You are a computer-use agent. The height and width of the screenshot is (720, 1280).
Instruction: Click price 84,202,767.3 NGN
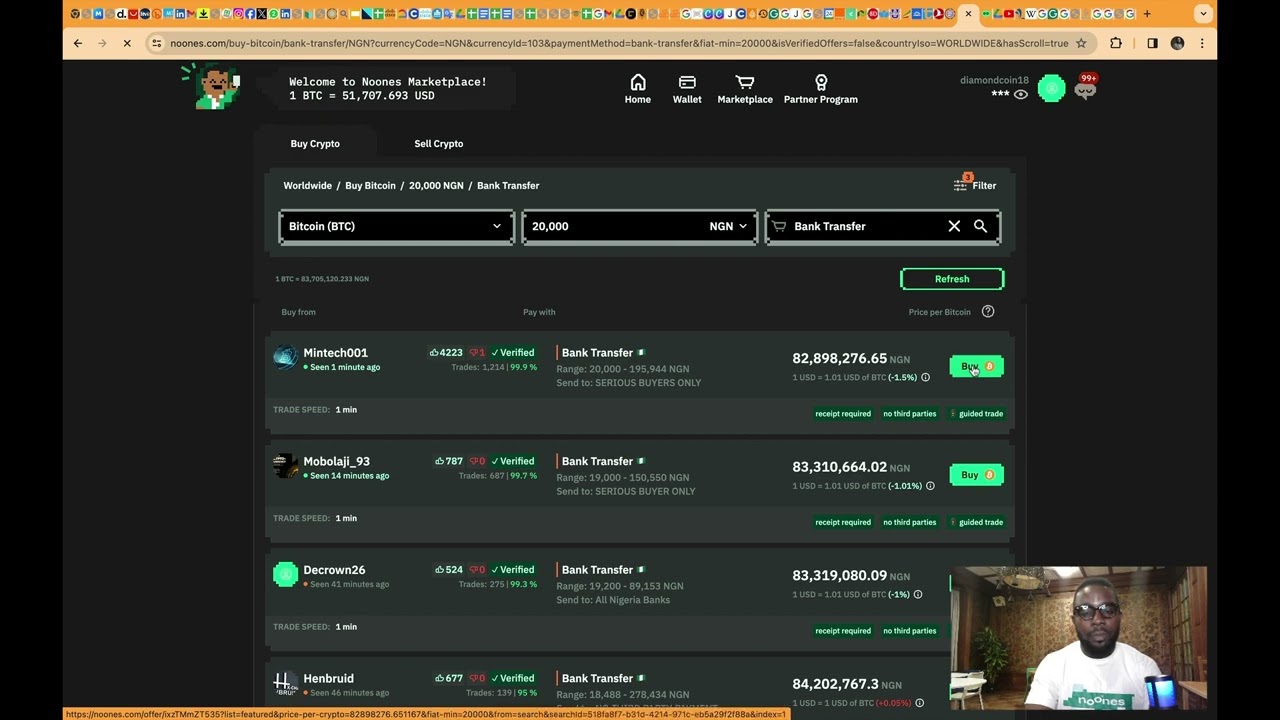[x=847, y=684]
